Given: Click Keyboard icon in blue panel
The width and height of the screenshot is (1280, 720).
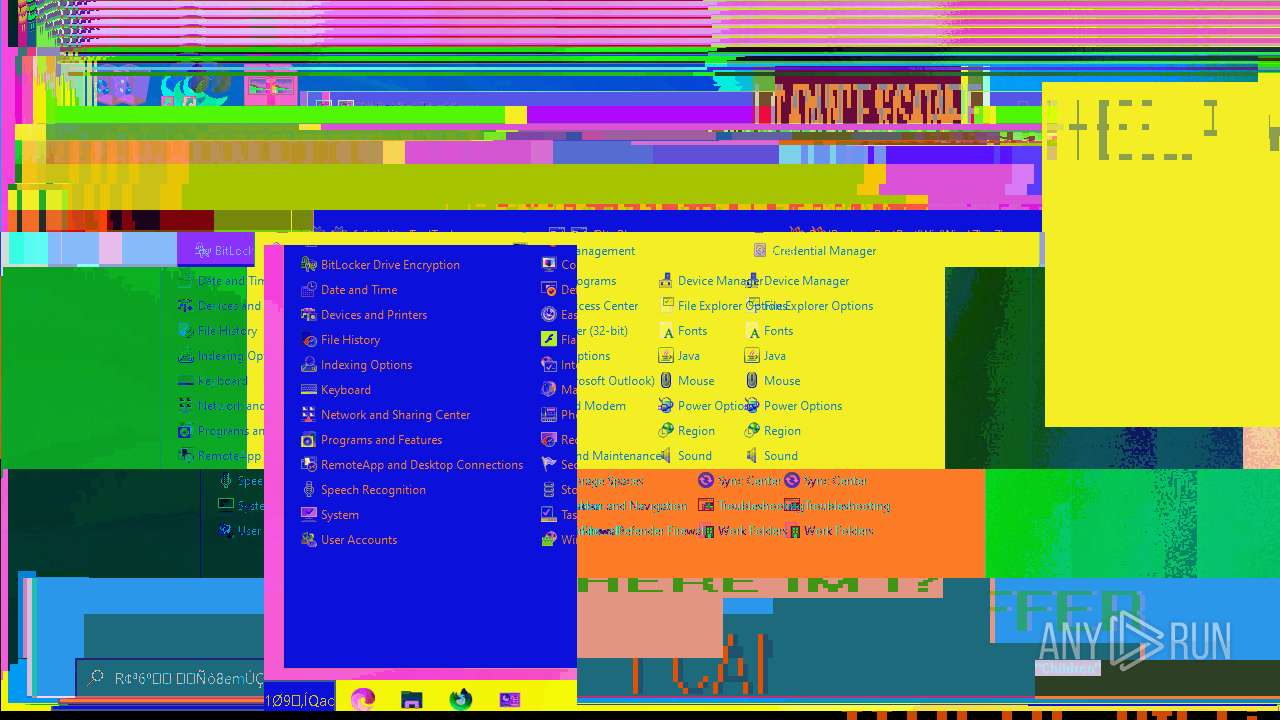Looking at the screenshot, I should (309, 390).
